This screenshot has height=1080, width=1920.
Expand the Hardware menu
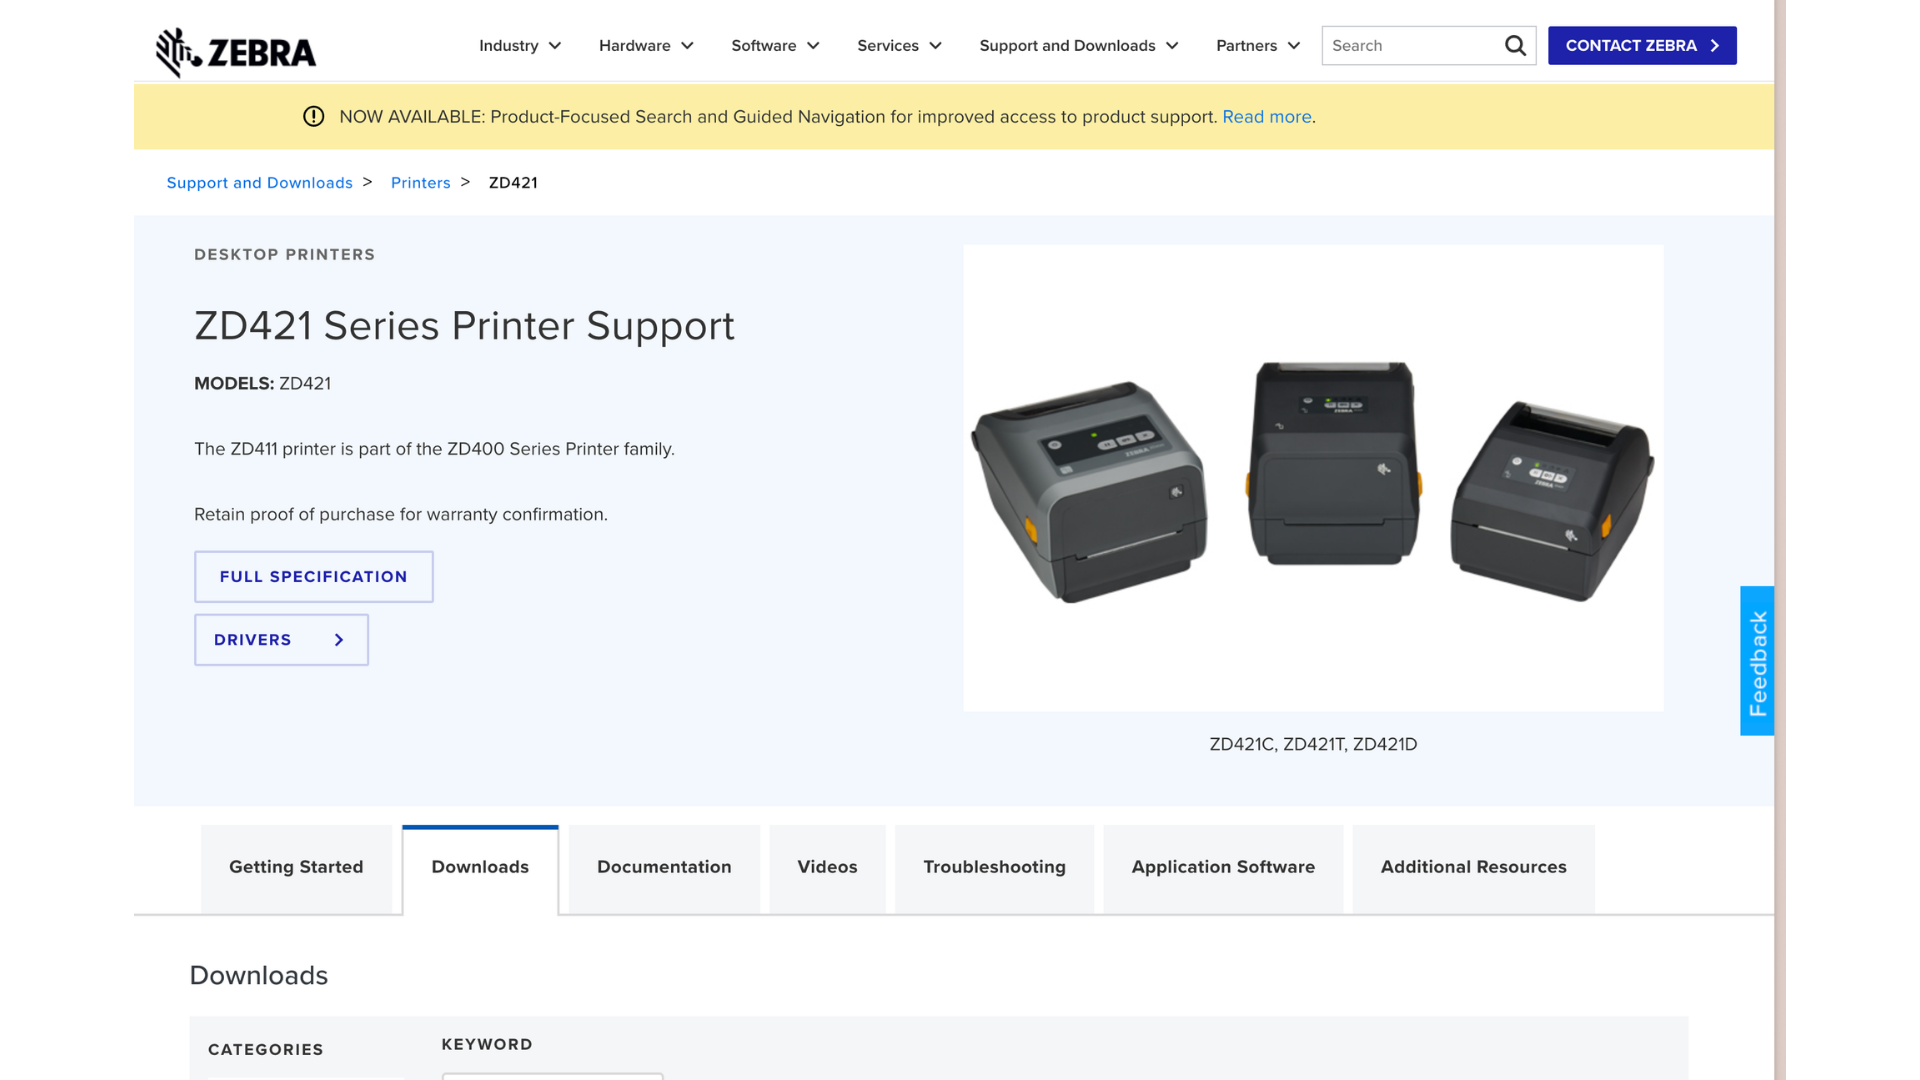point(646,46)
